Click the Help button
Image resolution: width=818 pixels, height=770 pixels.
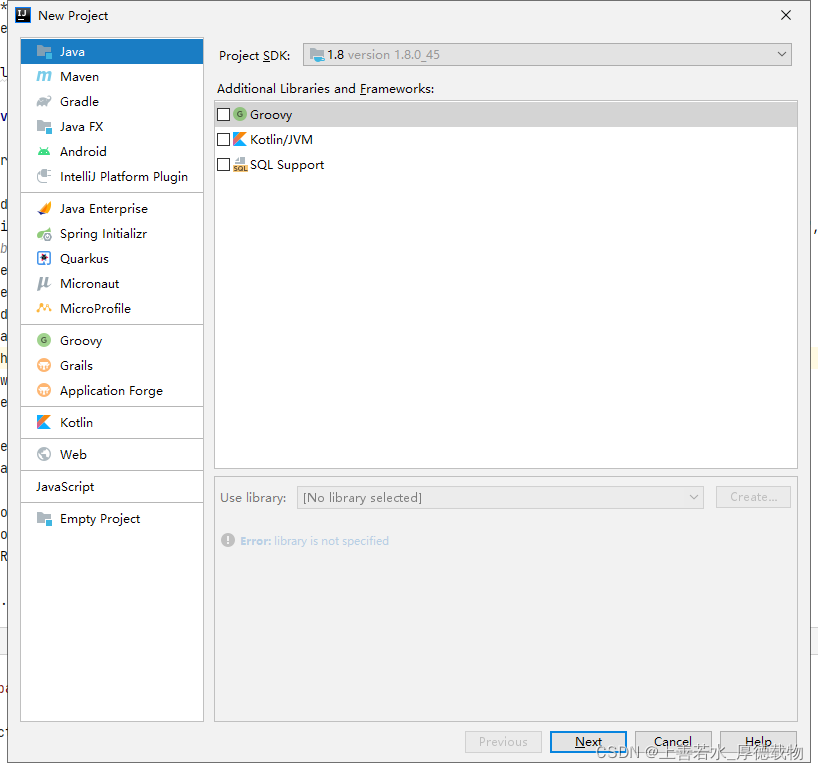coord(758,742)
